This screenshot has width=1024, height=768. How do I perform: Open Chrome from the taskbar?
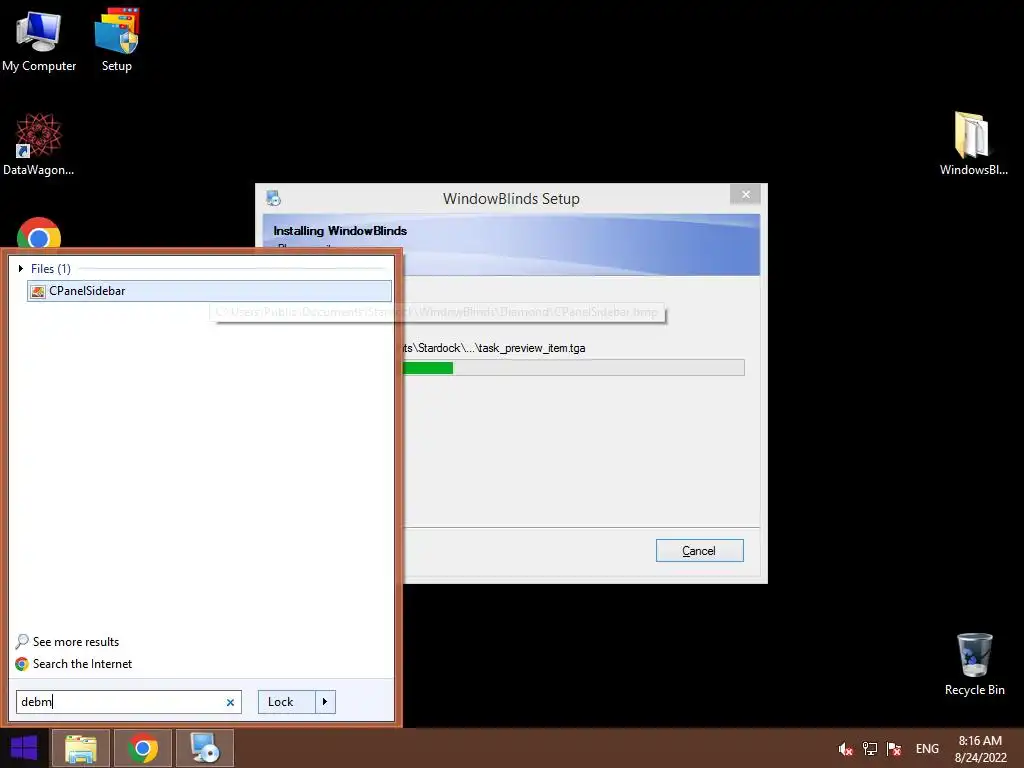[143, 748]
